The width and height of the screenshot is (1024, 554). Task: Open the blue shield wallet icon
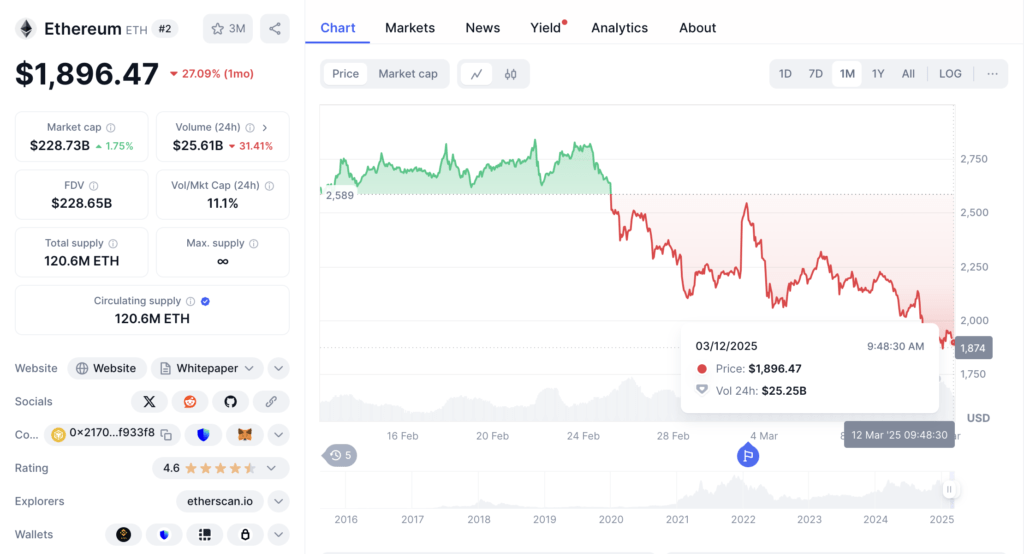164,534
